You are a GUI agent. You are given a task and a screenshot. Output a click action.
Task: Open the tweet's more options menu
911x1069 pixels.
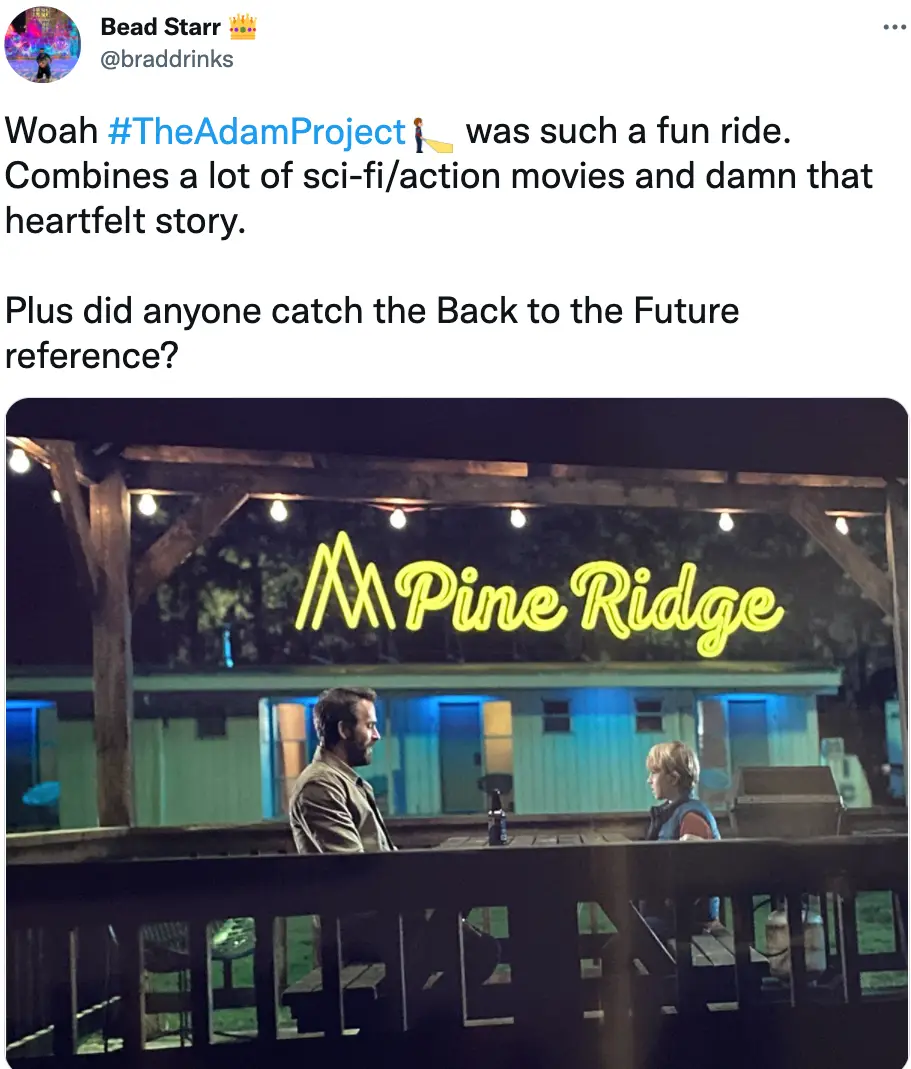[x=893, y=27]
